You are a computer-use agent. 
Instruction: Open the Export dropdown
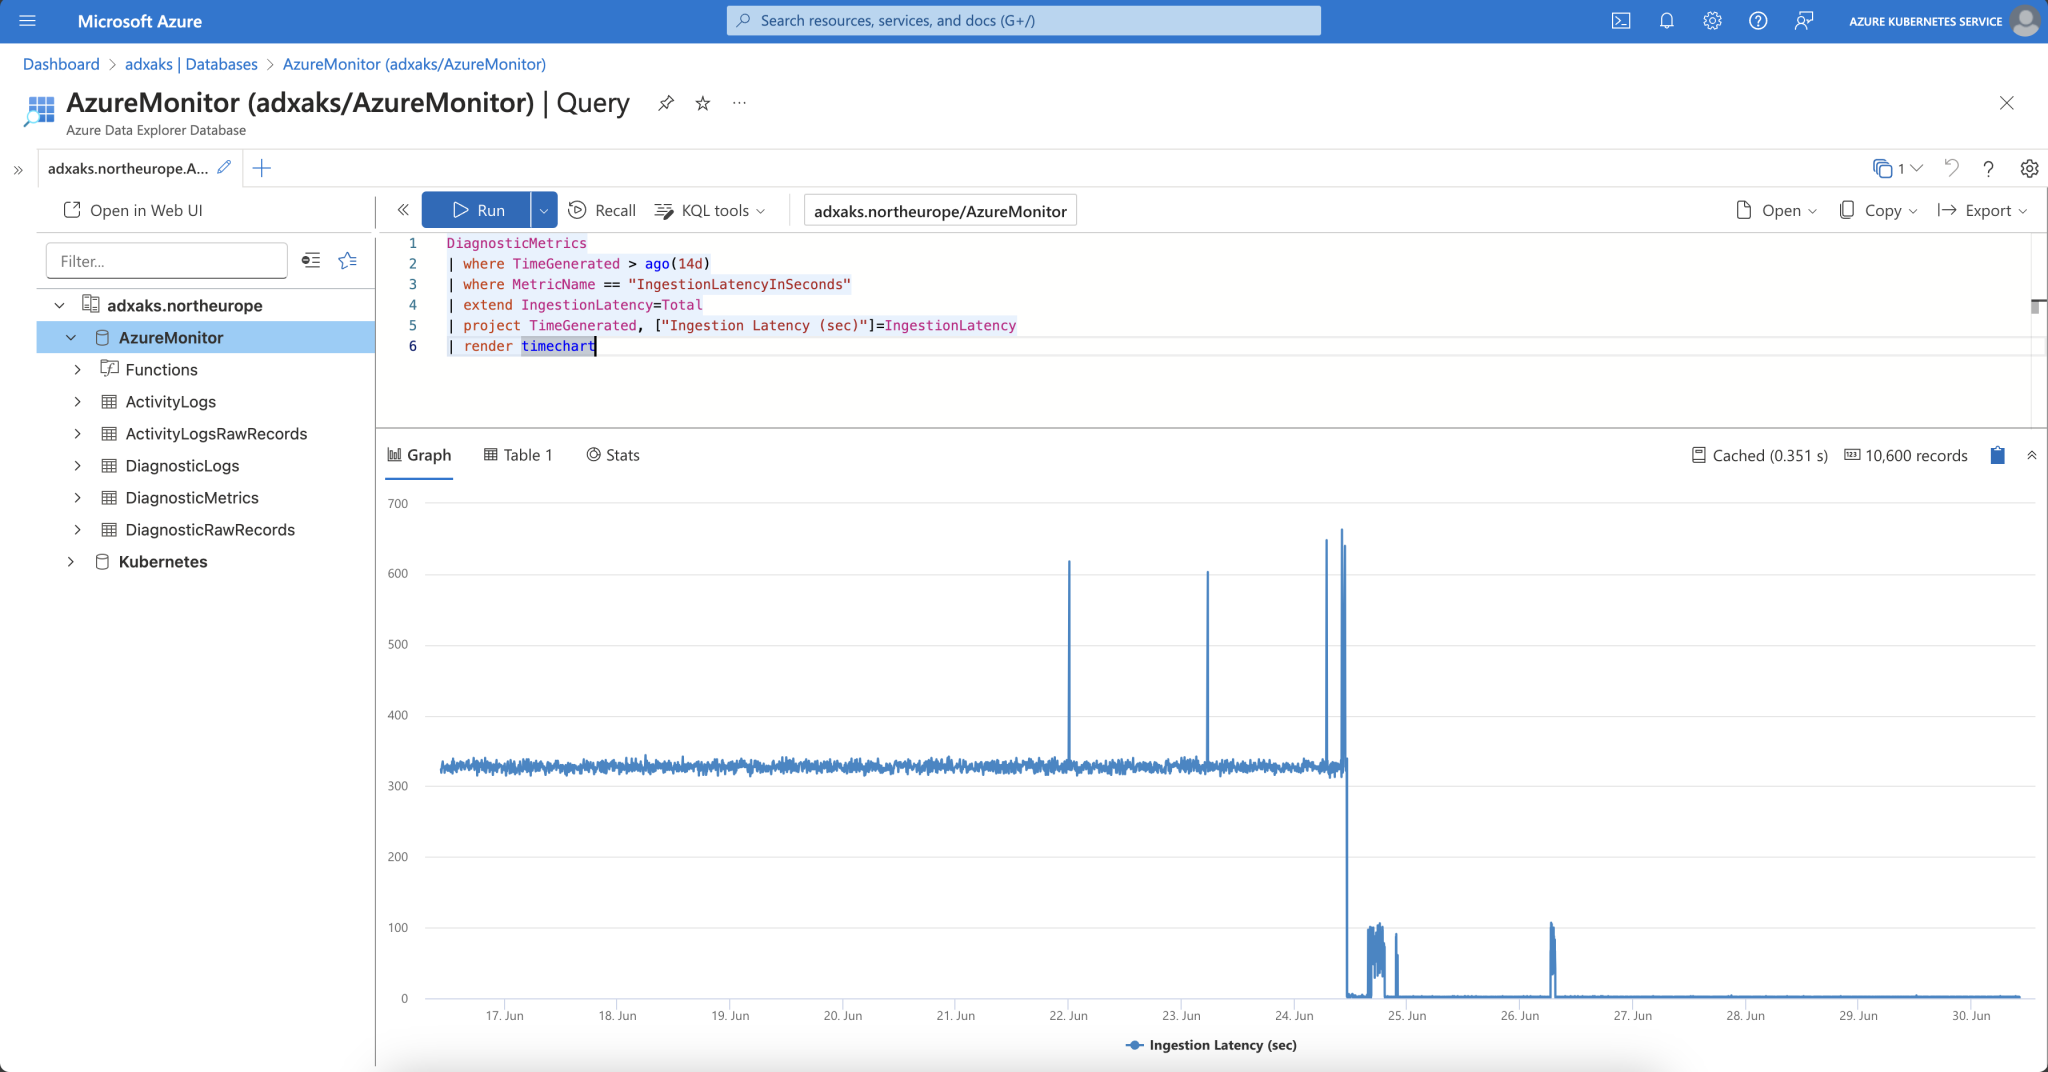(x=1982, y=210)
